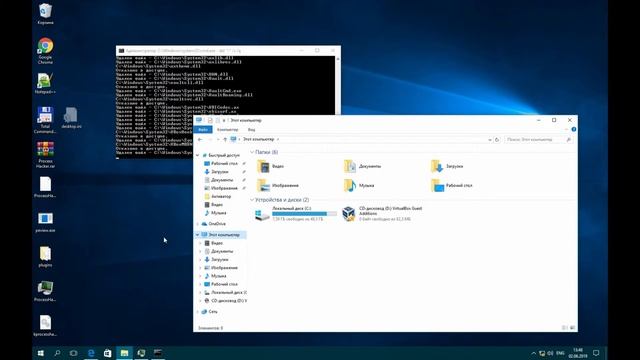Click the command prompt vertical scrollbar
Screen dimensions: 640x360
point(338,86)
